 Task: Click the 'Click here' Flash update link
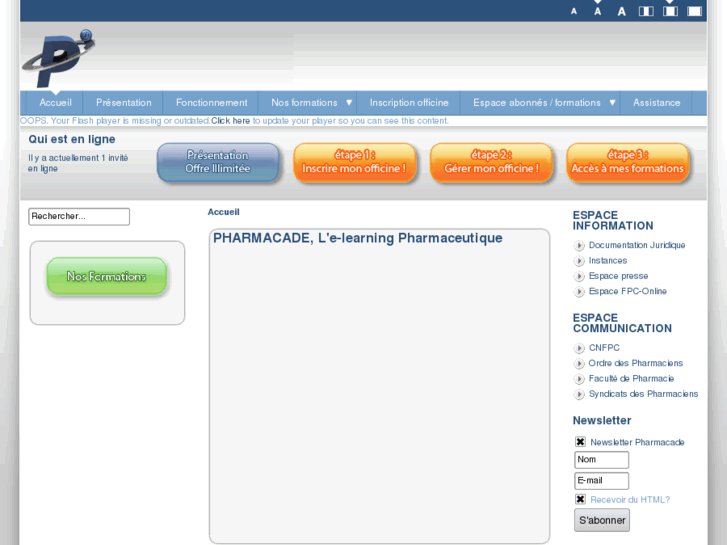[x=230, y=121]
